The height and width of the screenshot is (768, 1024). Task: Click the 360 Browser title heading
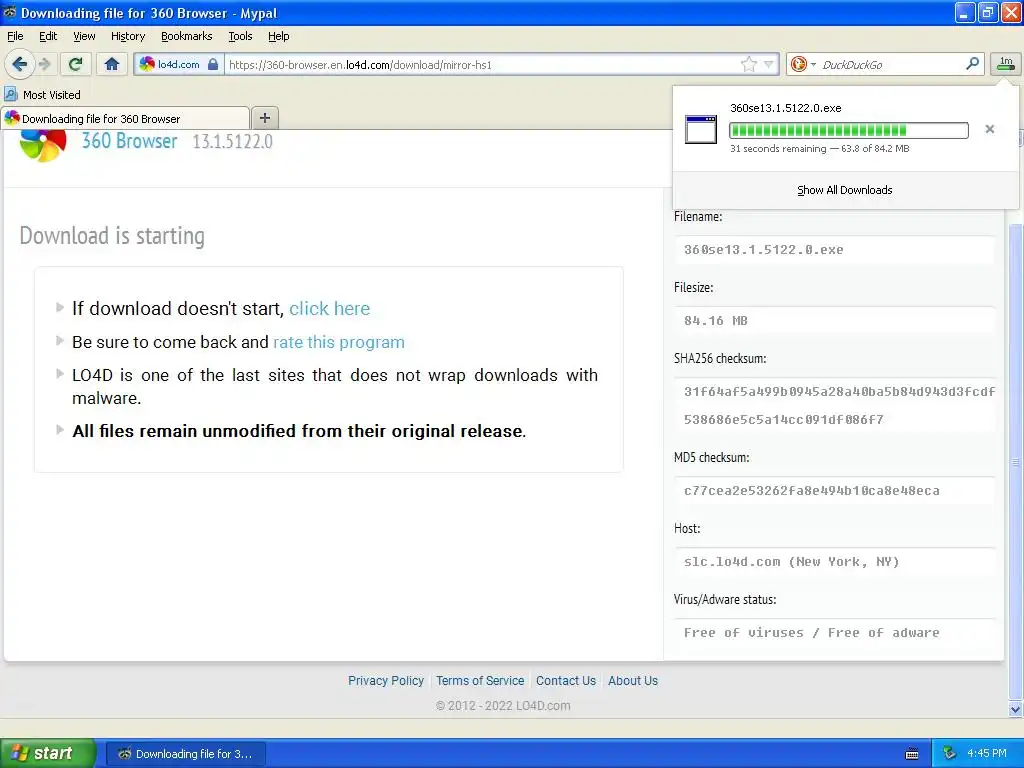(x=129, y=141)
